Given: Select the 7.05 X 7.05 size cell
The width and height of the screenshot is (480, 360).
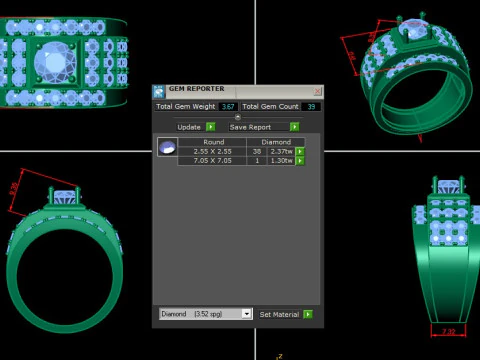Looking at the screenshot, I should click(212, 161).
